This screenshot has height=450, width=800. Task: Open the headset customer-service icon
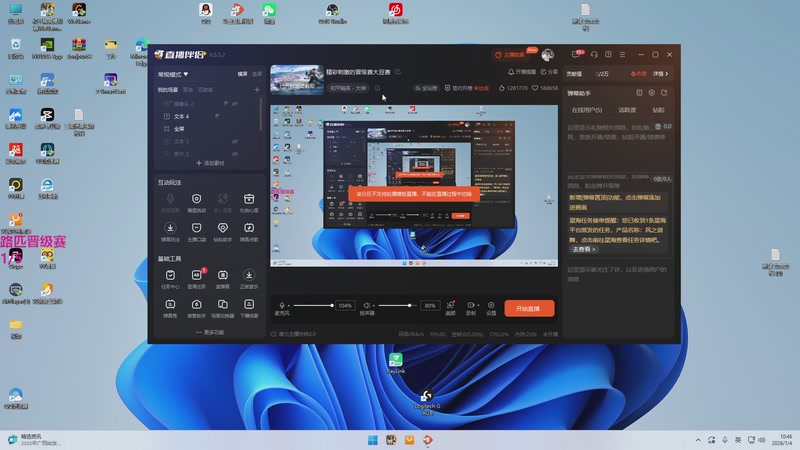(x=594, y=55)
